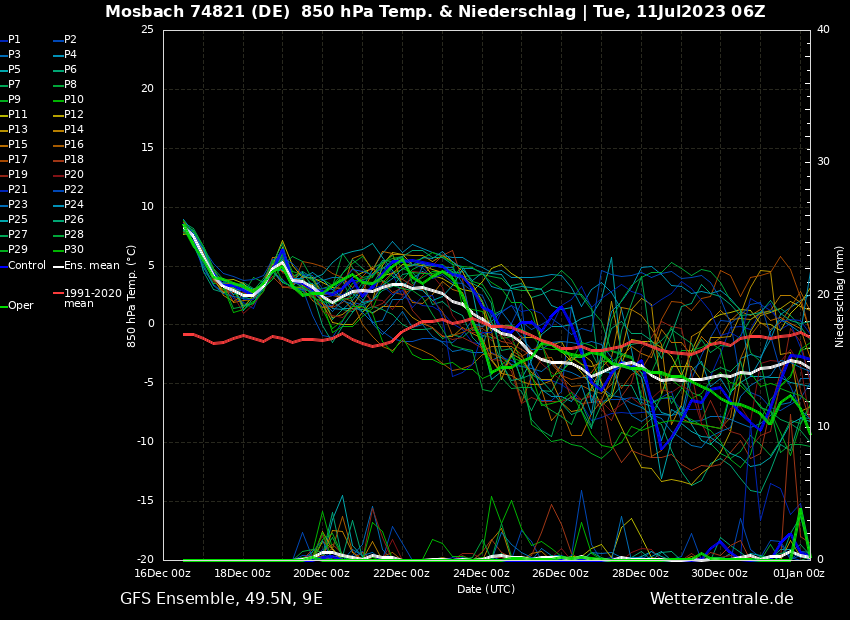Click the 24Dec 00z date tick
Viewport: 850px width, 620px height.
[x=481, y=573]
